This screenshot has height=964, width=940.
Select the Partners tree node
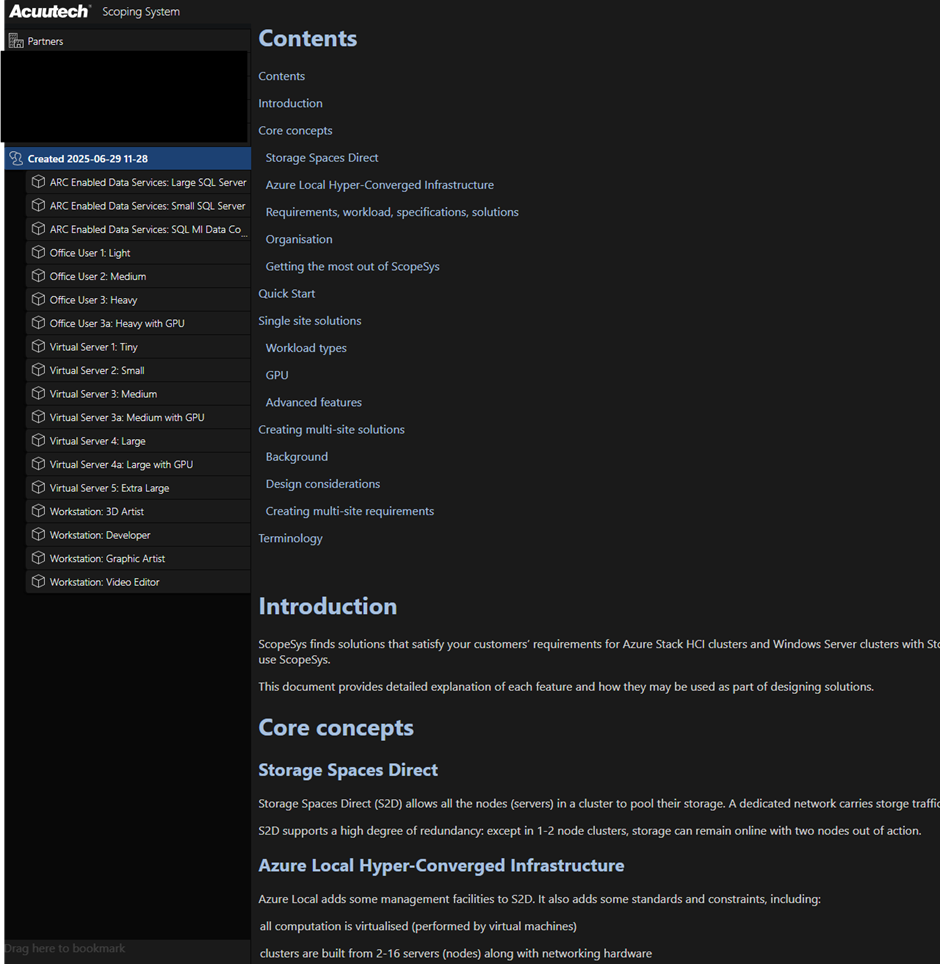127,41
